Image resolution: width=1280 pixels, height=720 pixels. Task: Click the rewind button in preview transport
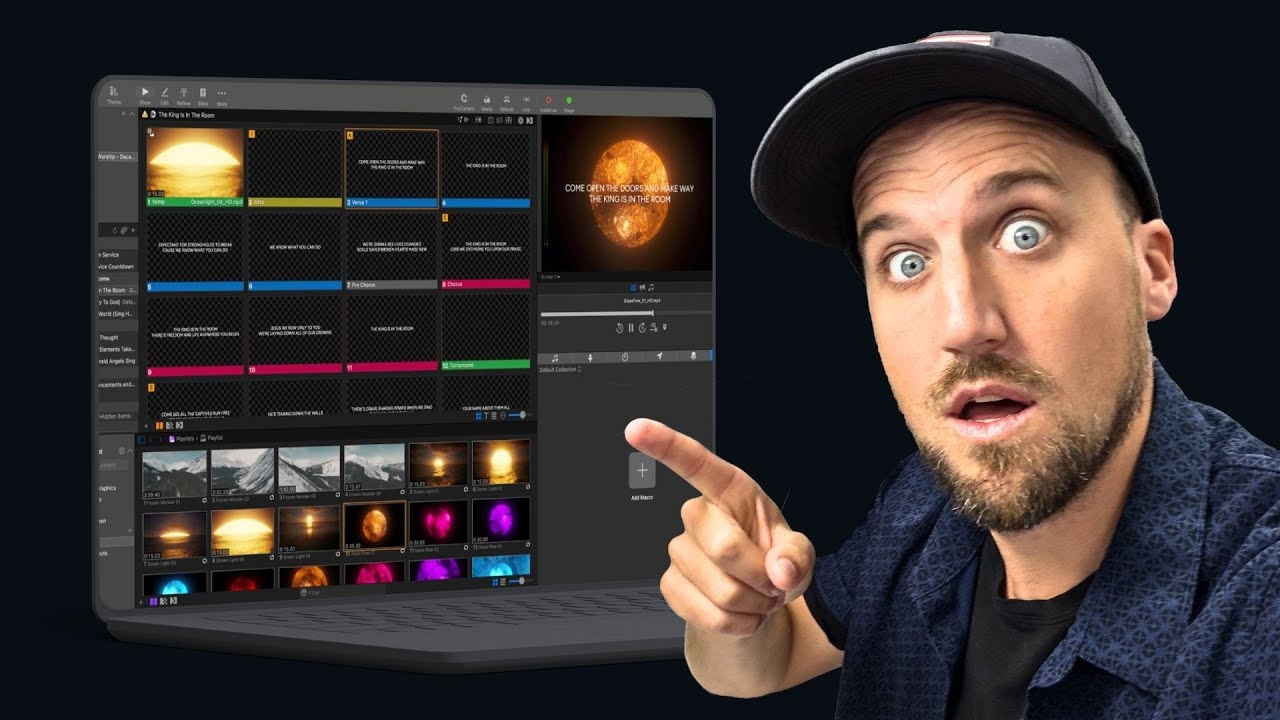(619, 328)
